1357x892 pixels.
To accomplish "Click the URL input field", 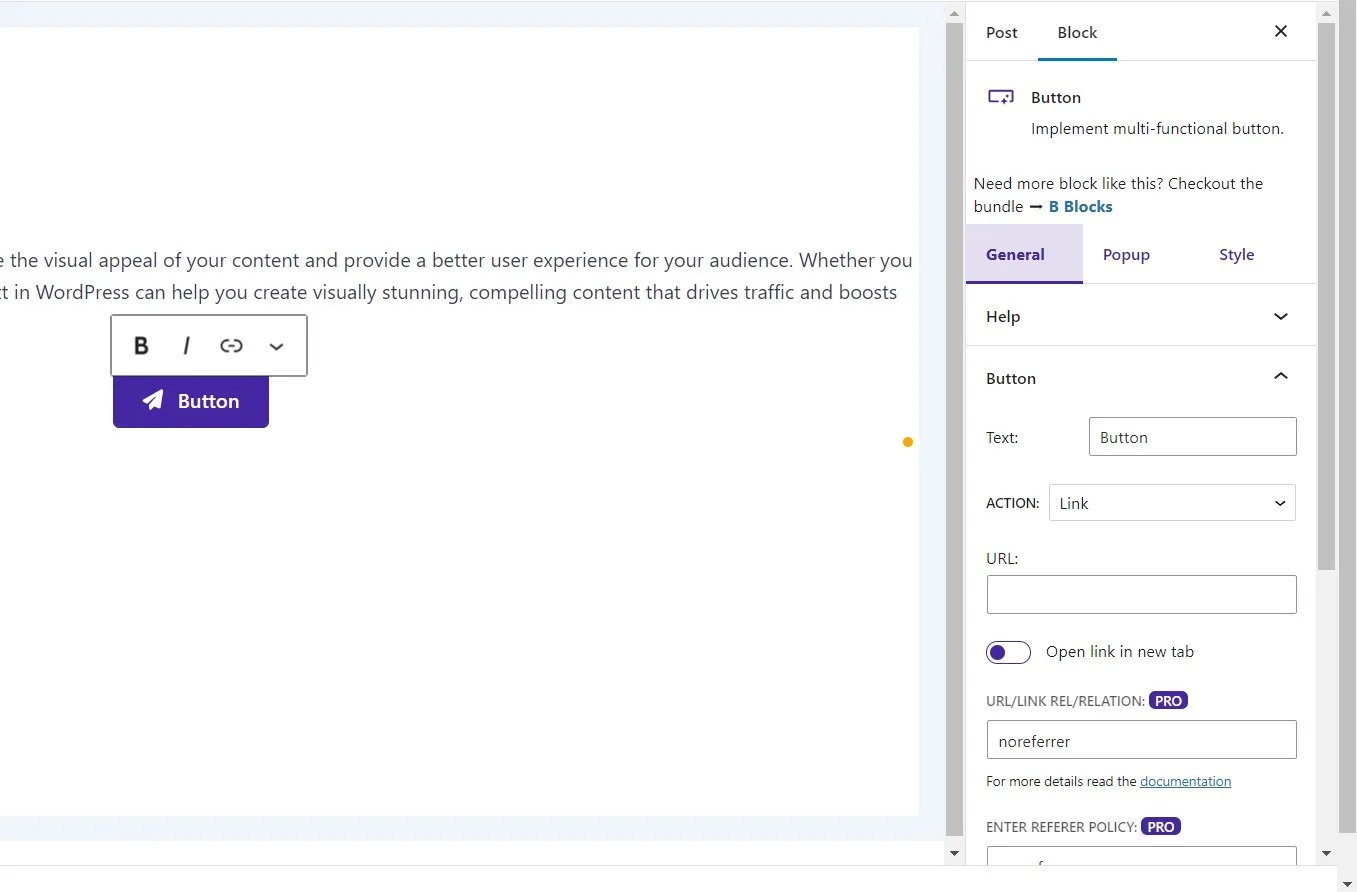I will click(1141, 594).
